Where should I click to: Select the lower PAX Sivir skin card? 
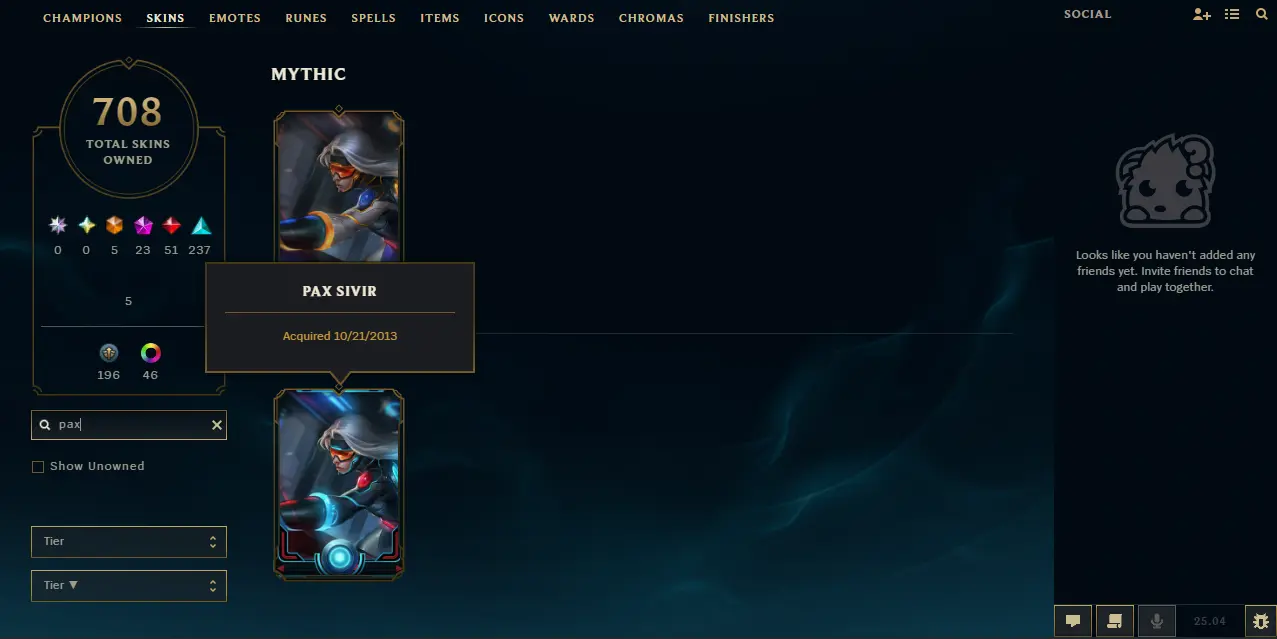[339, 484]
